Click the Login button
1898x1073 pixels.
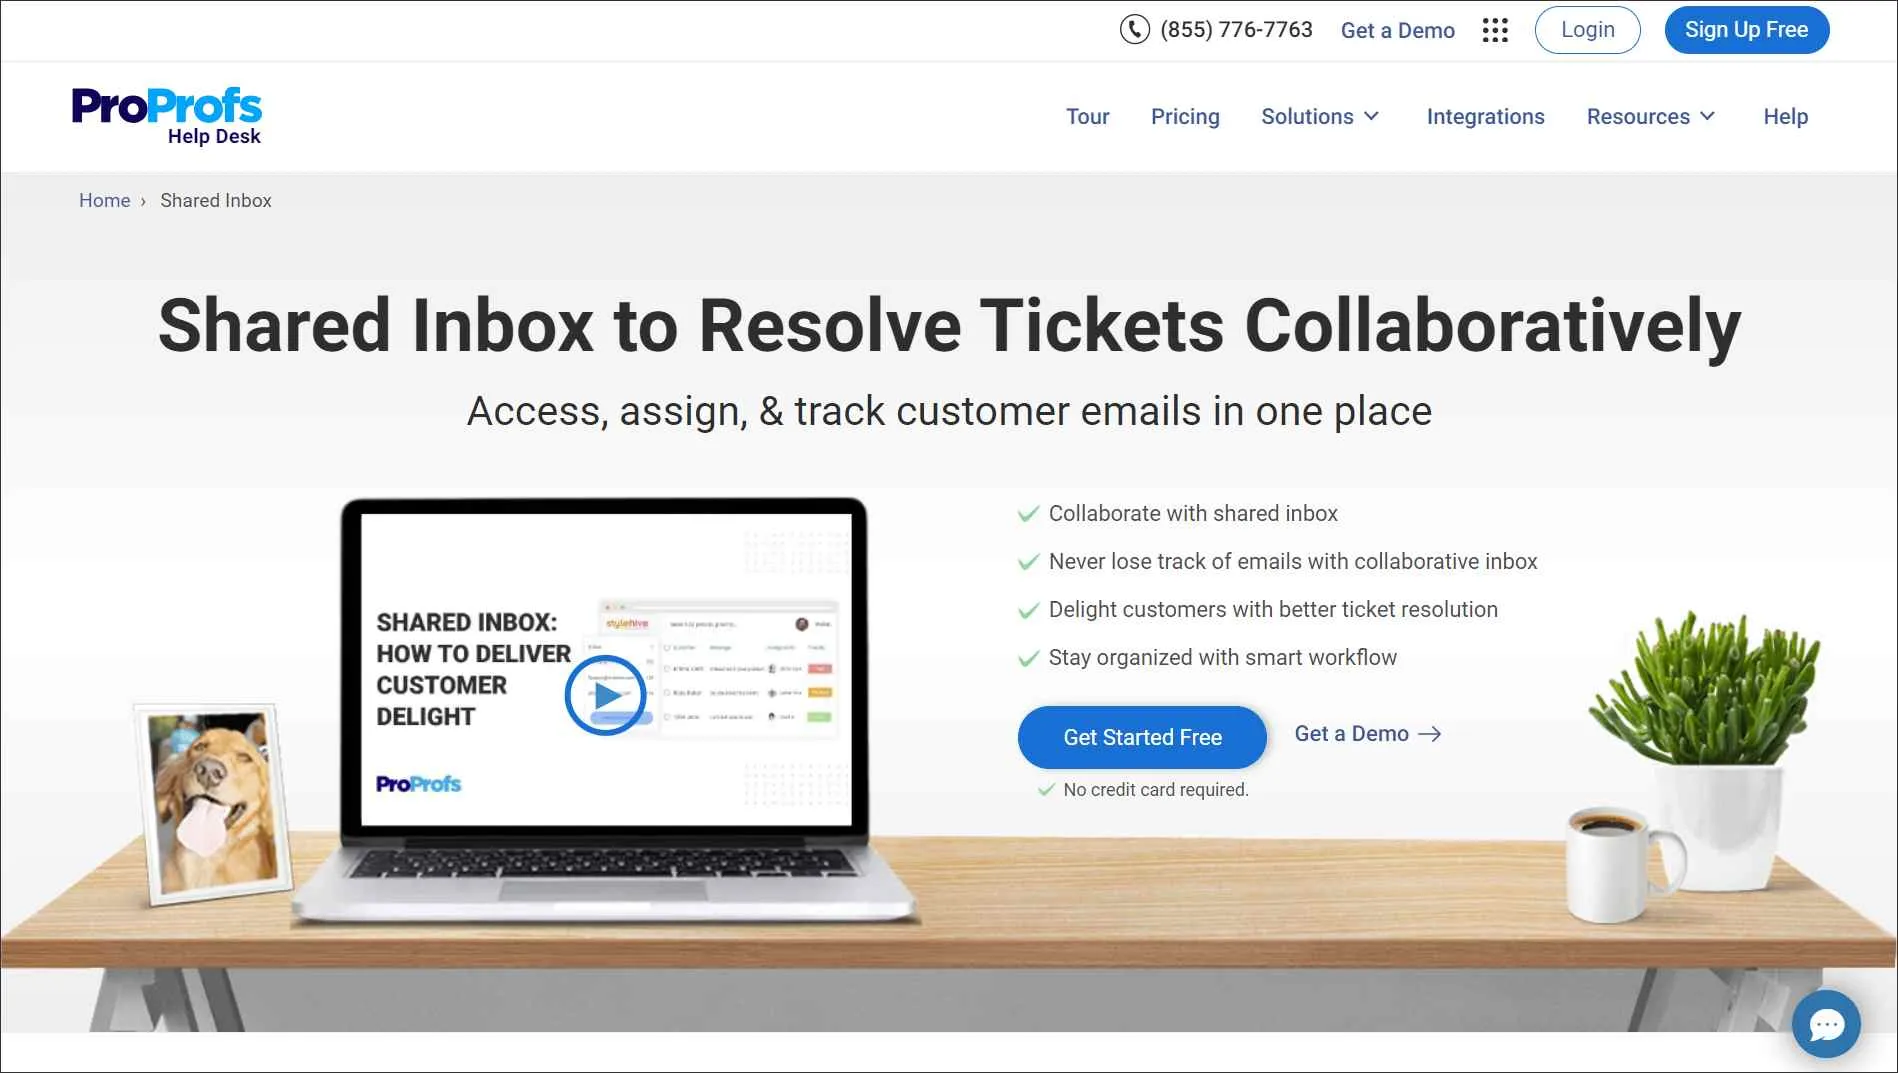coord(1587,30)
